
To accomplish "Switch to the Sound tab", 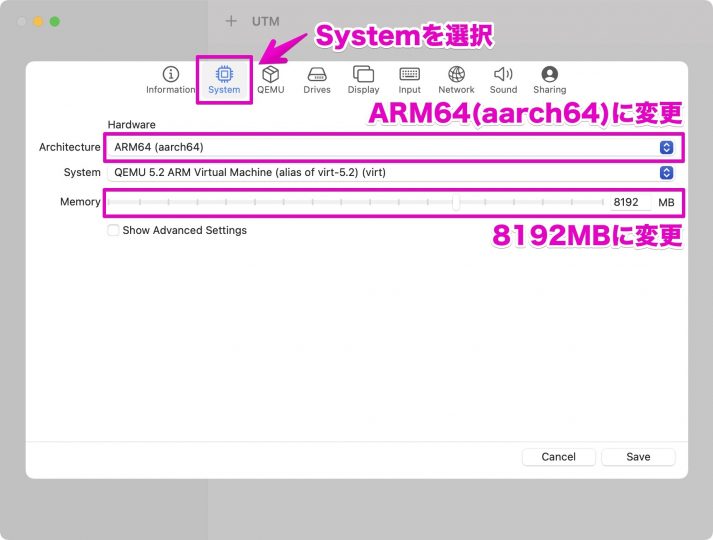I will click(x=503, y=80).
